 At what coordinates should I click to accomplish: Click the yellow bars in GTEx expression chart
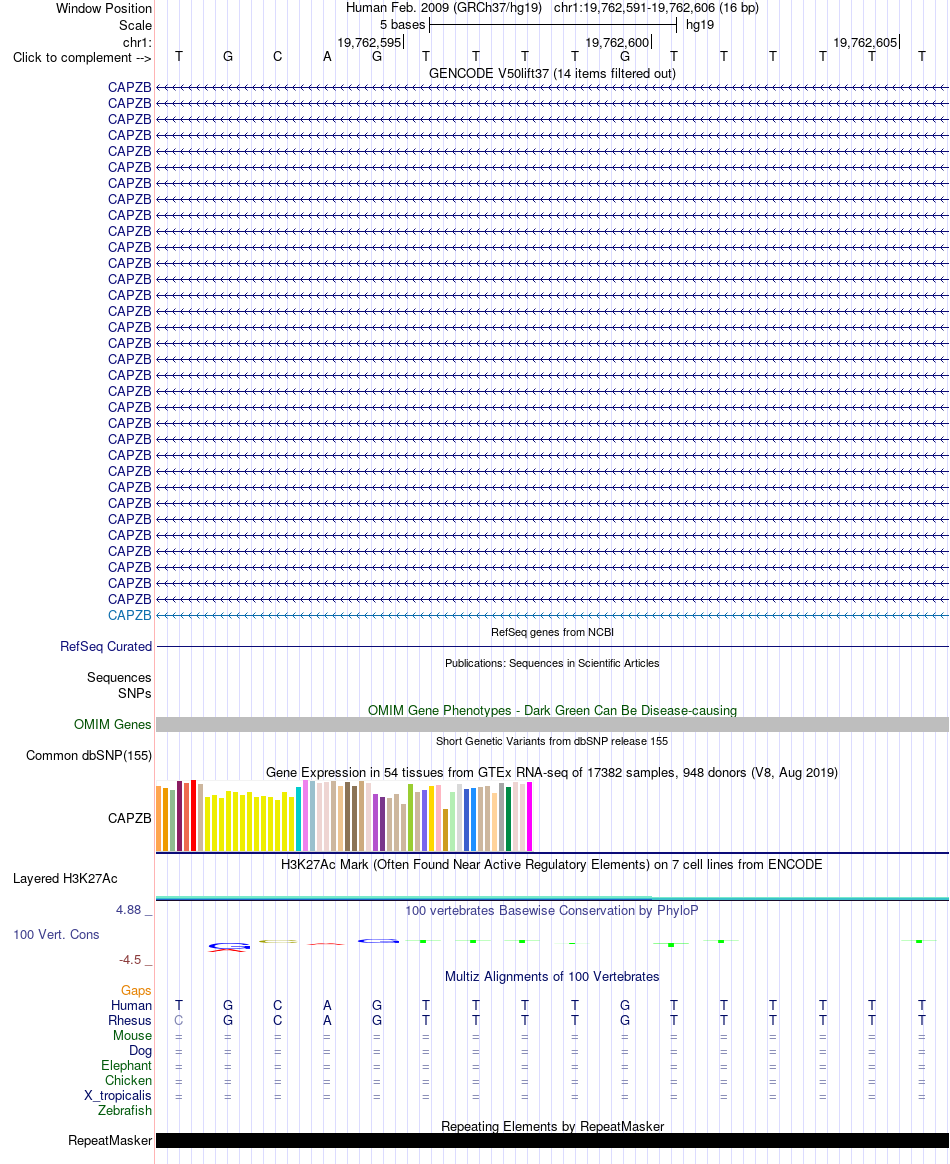[249, 823]
